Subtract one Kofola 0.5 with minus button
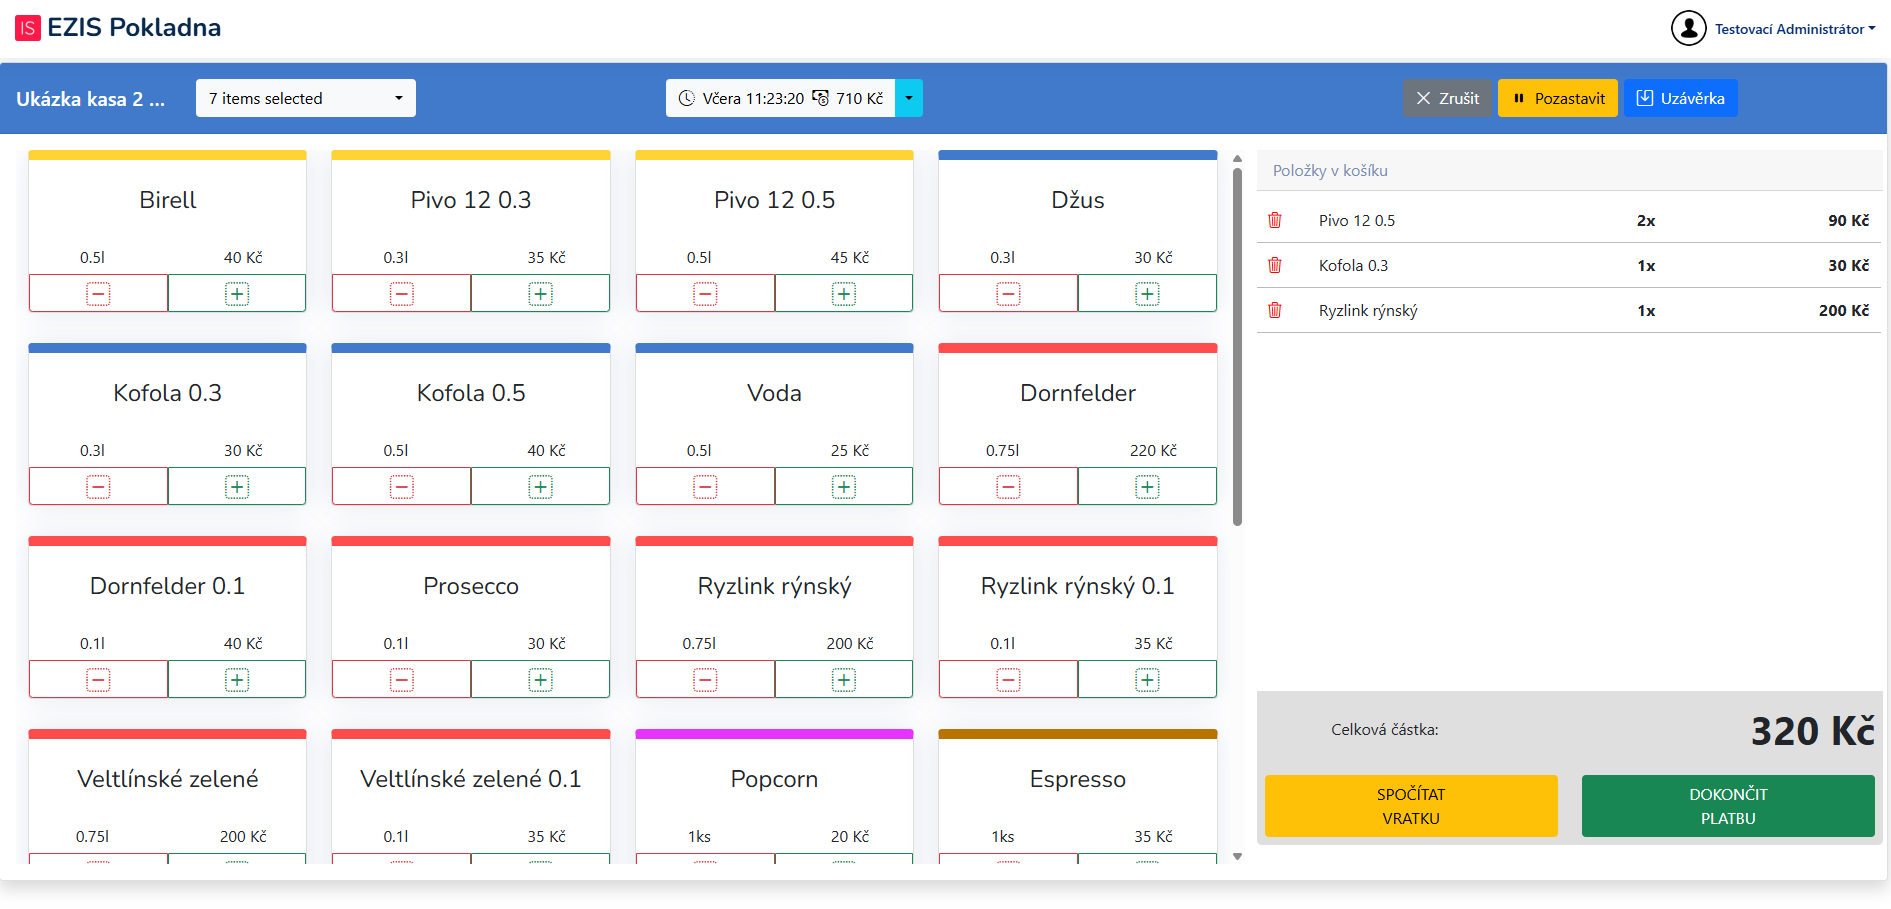 pyautogui.click(x=401, y=487)
